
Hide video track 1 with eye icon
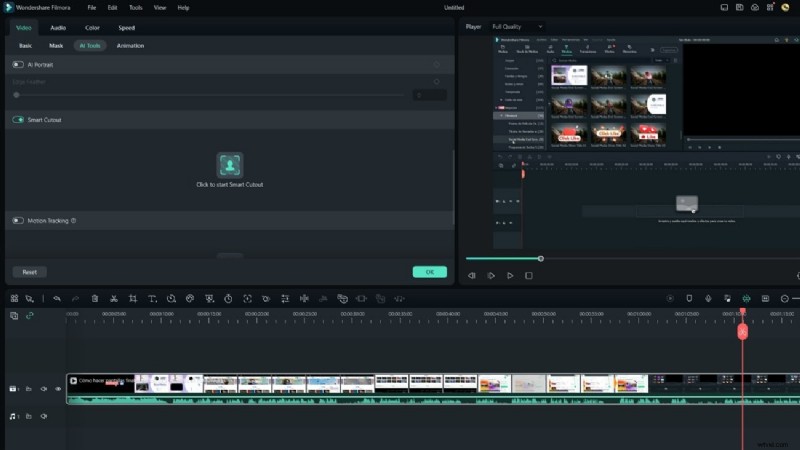(x=58, y=389)
